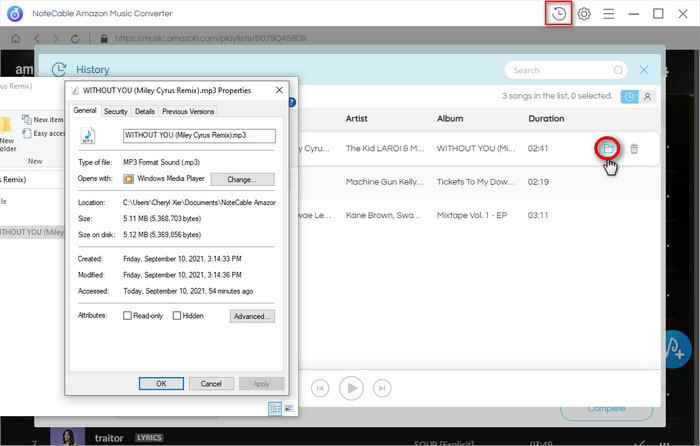Click the address bar URL
This screenshot has width=700, height=446.
pyautogui.click(x=211, y=39)
